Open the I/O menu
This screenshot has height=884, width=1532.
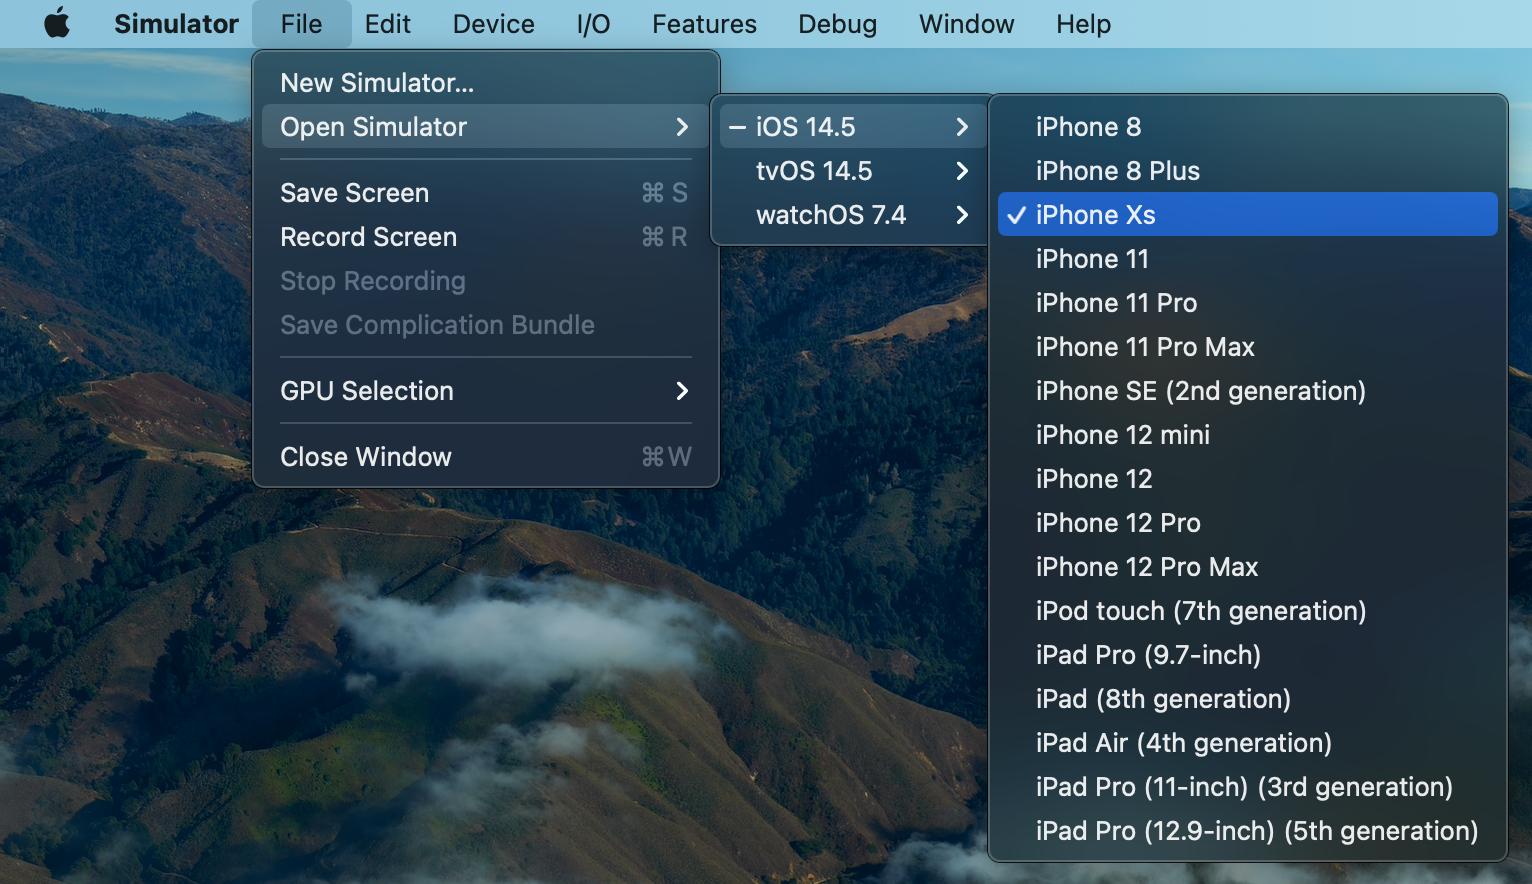click(593, 23)
